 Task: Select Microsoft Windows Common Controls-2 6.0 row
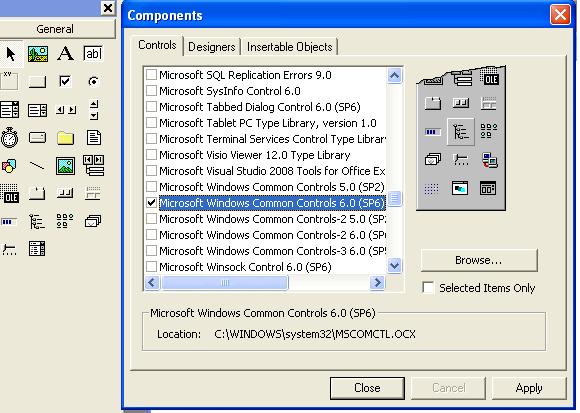click(x=266, y=235)
